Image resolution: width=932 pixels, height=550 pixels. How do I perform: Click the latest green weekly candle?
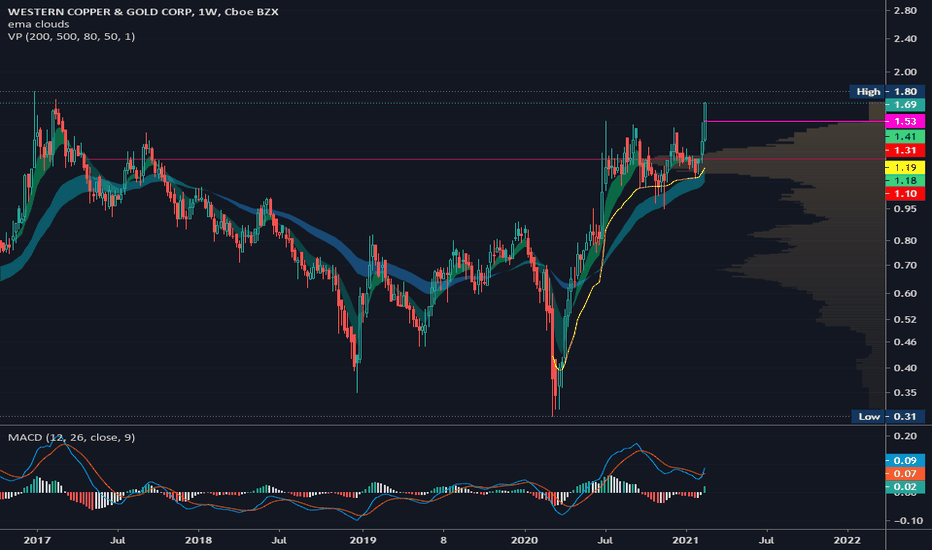point(705,121)
